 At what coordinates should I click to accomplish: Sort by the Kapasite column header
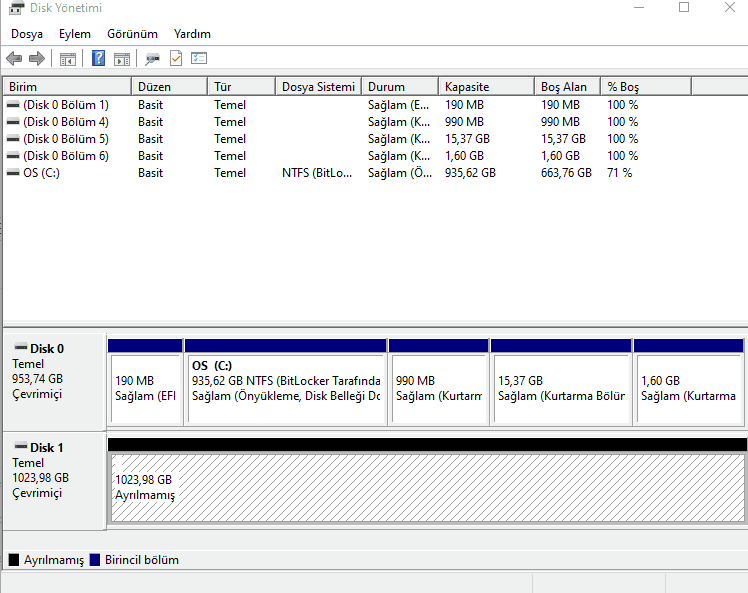[x=487, y=87]
